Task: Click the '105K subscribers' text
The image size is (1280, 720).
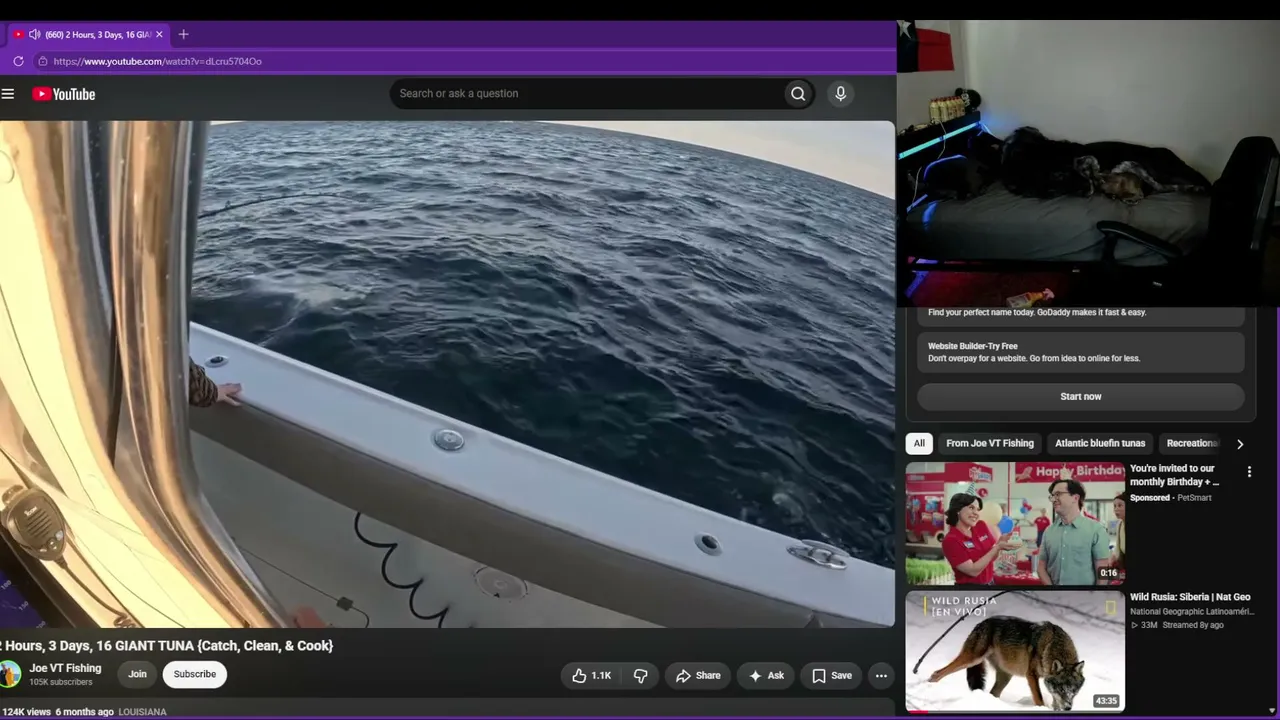Action: click(x=61, y=683)
